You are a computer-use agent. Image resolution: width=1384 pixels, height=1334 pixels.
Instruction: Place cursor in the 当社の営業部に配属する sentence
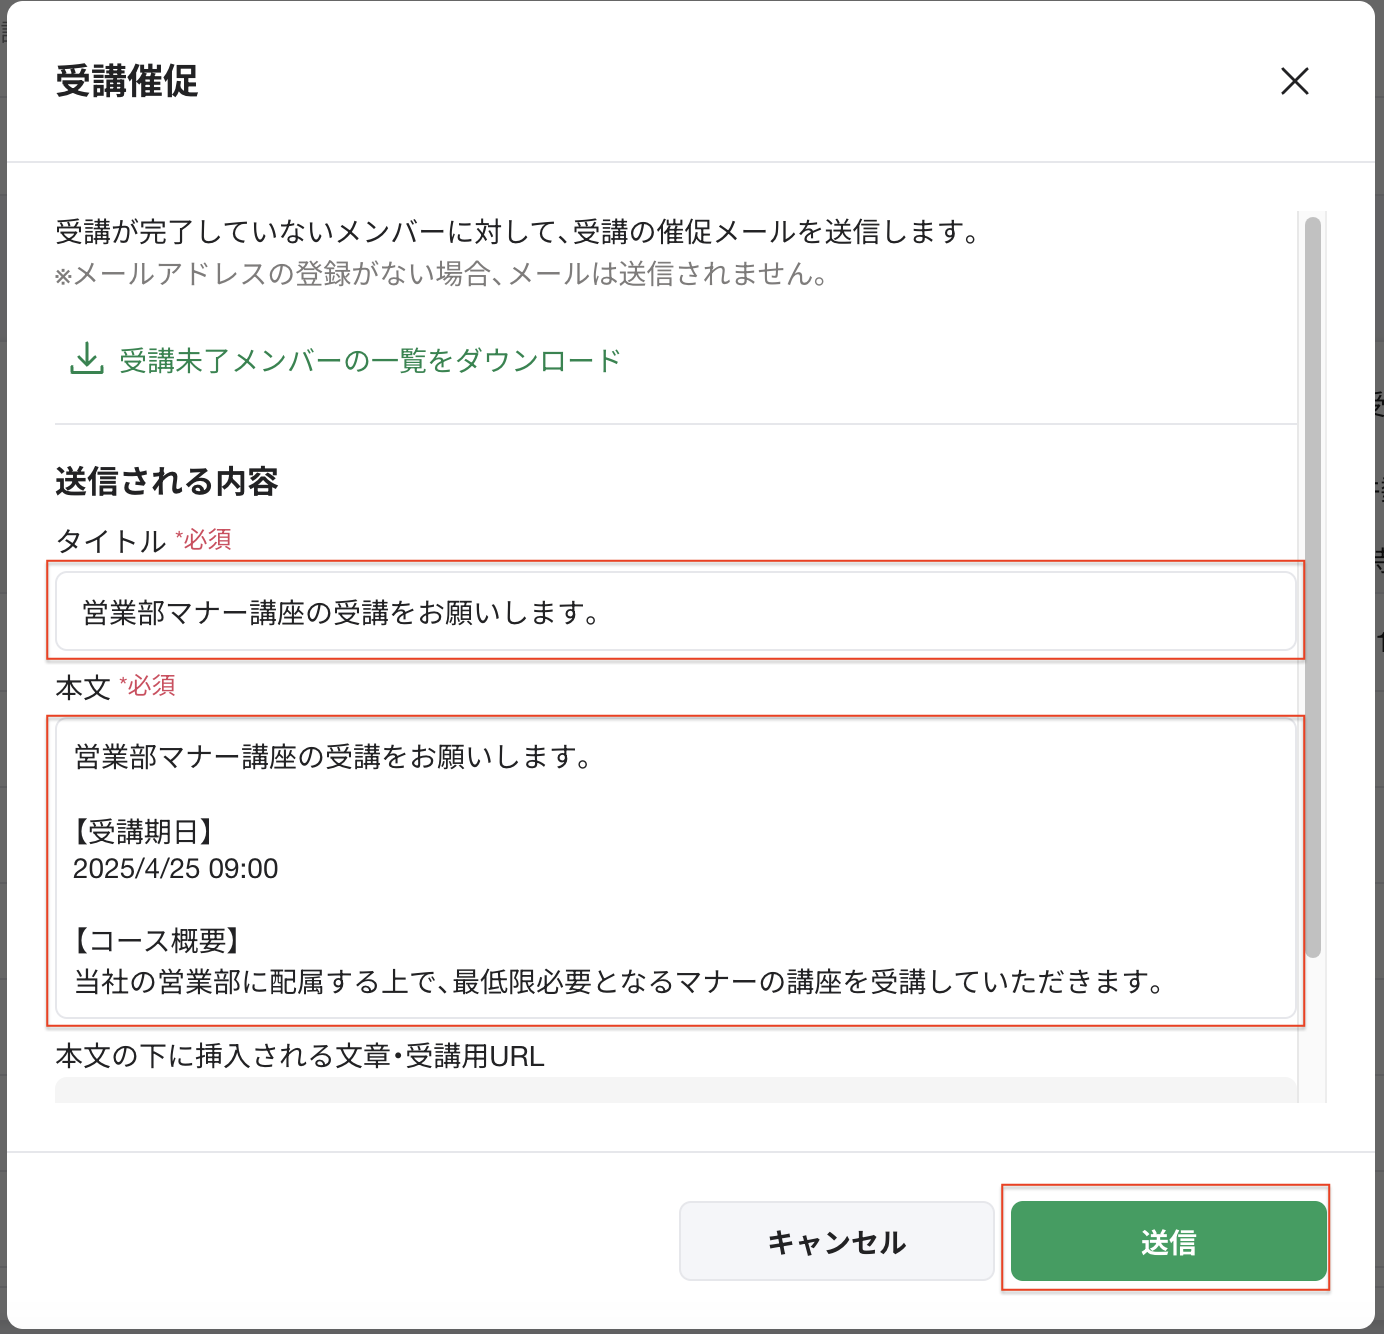pos(620,982)
